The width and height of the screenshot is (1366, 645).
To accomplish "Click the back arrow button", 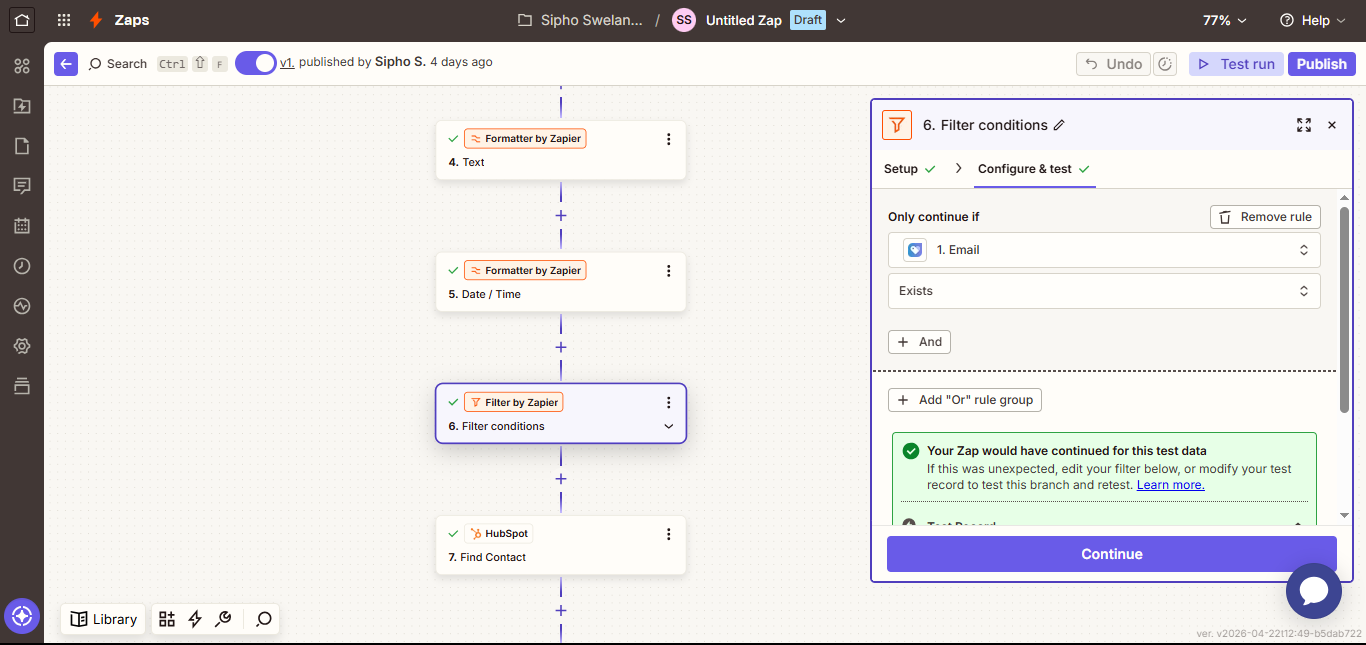I will click(66, 63).
